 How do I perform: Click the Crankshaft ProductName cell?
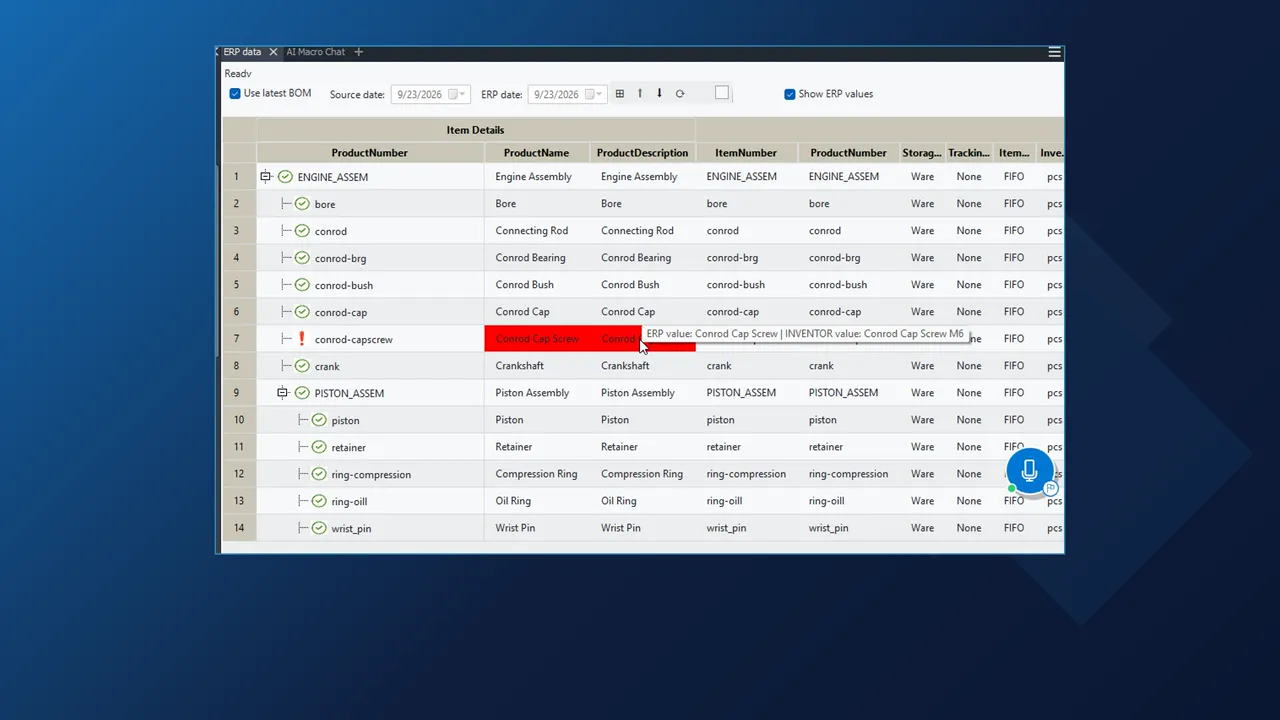point(537,366)
